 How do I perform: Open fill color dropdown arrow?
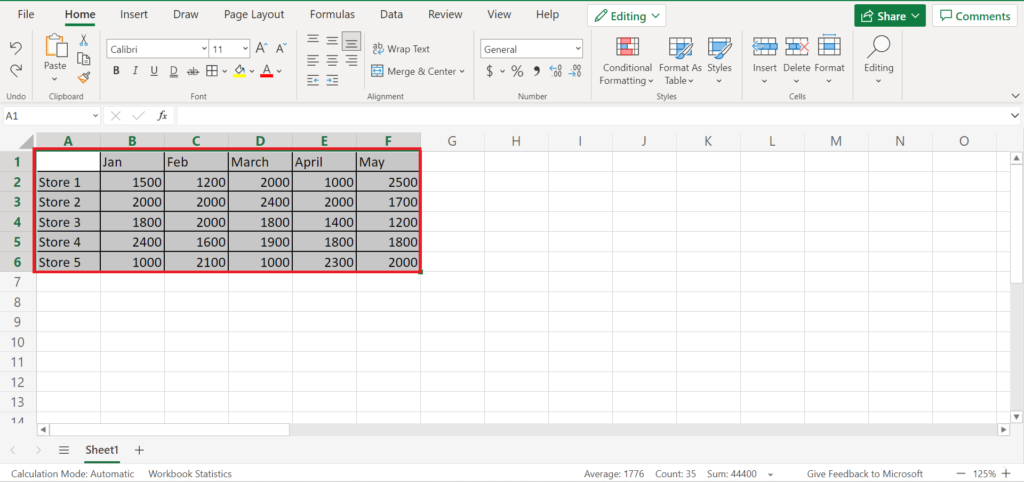tap(252, 71)
